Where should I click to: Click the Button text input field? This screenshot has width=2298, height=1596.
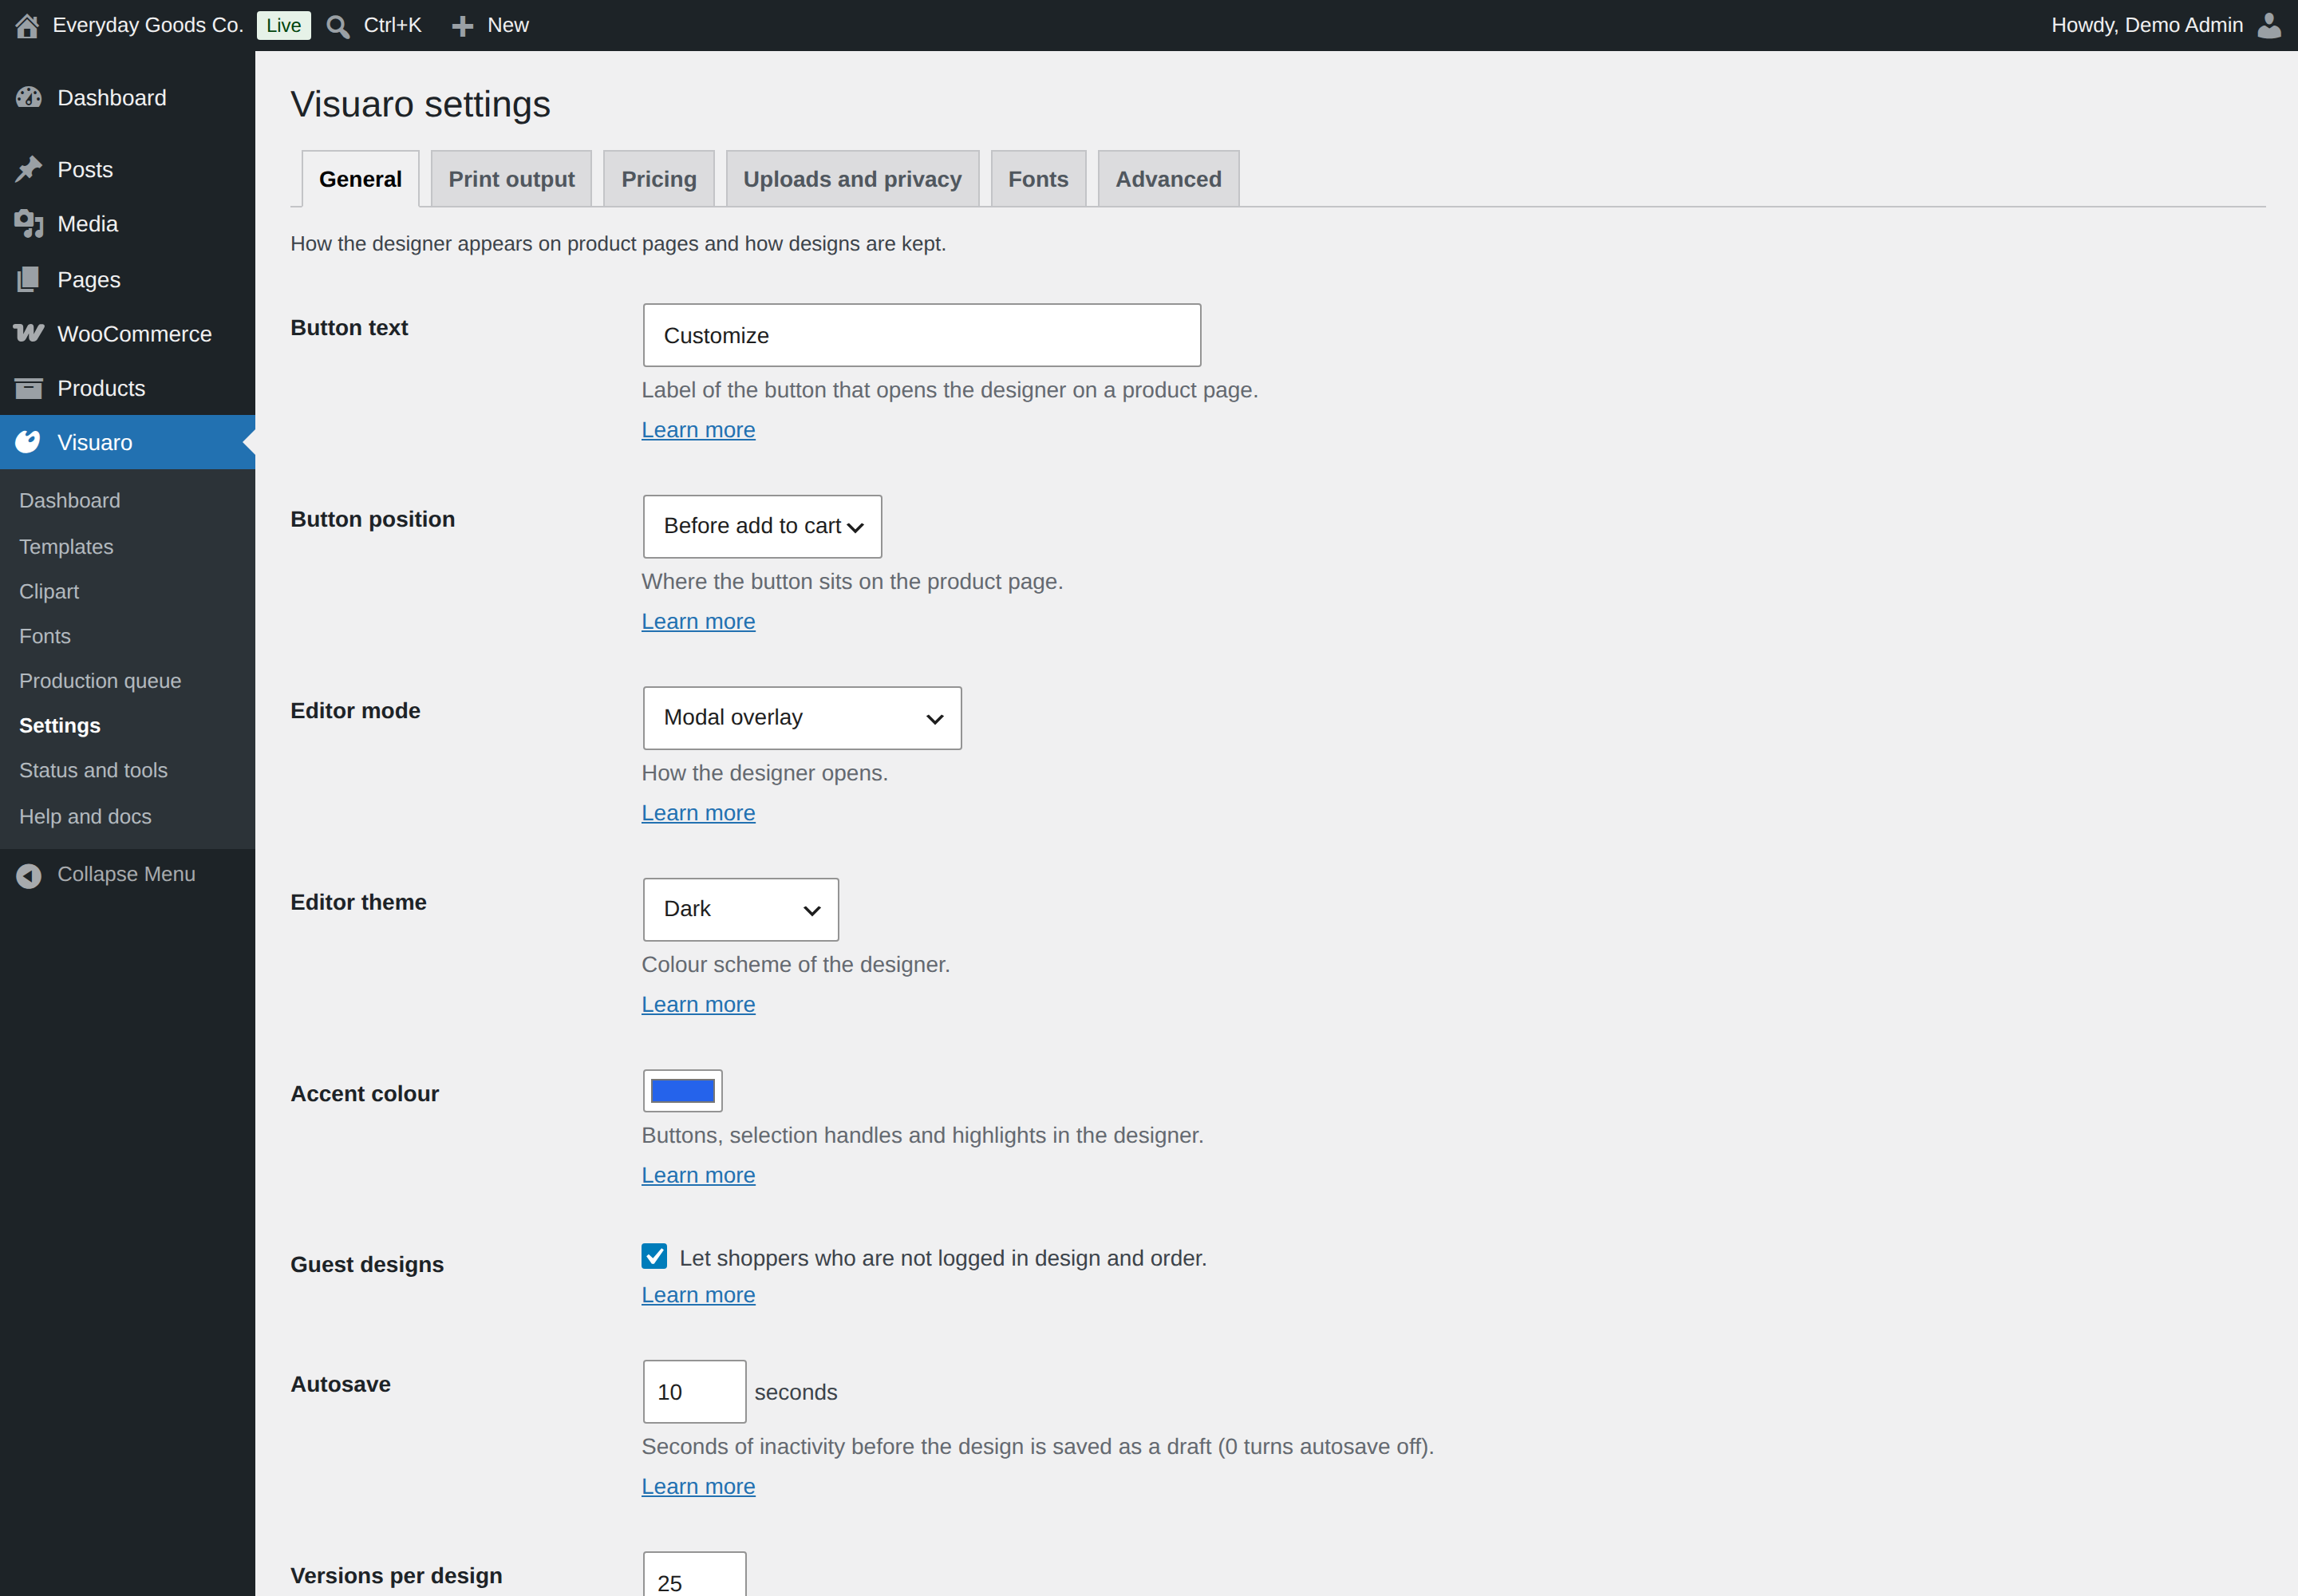point(921,335)
